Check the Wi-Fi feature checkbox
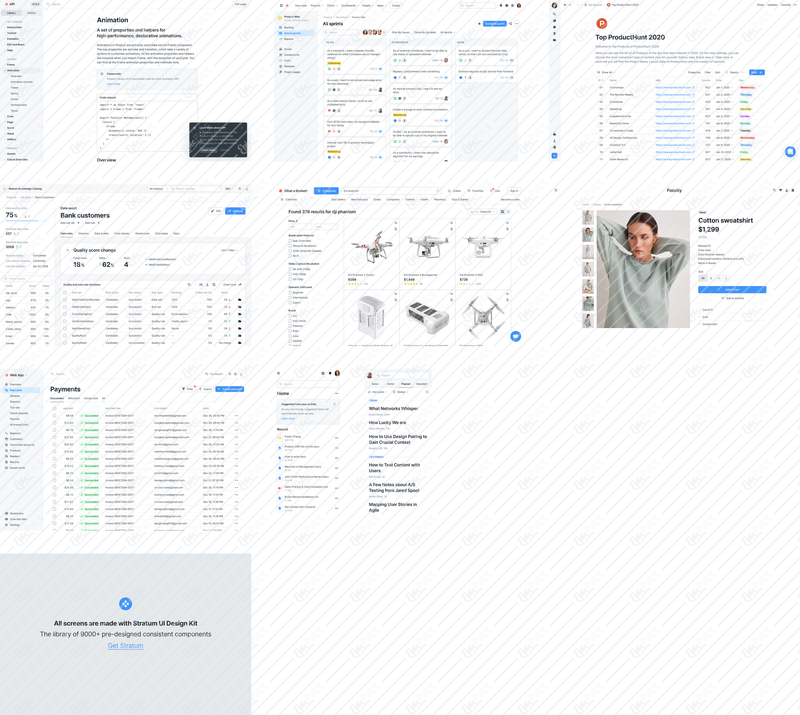The width and height of the screenshot is (800, 715). (x=290, y=256)
